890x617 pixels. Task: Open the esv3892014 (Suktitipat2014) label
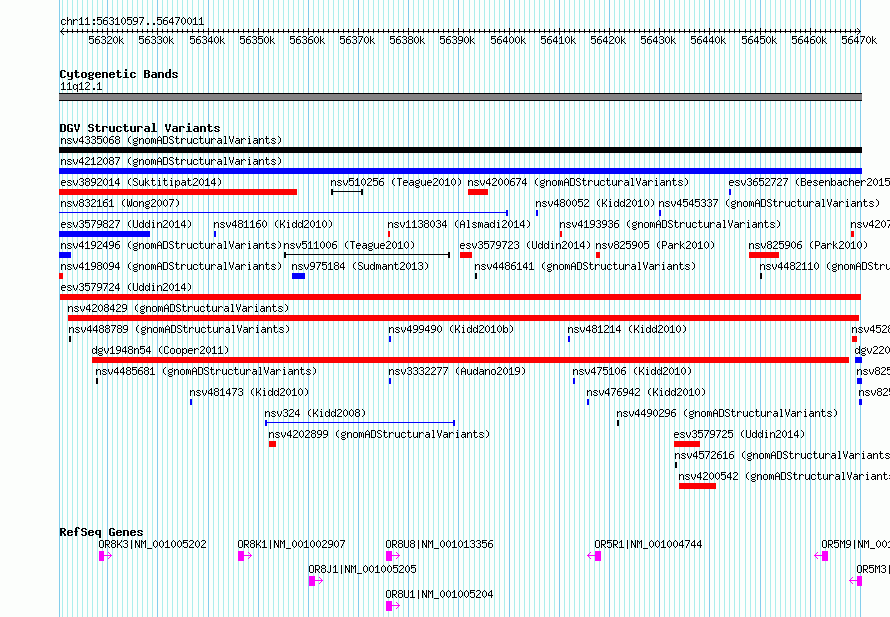tap(141, 182)
